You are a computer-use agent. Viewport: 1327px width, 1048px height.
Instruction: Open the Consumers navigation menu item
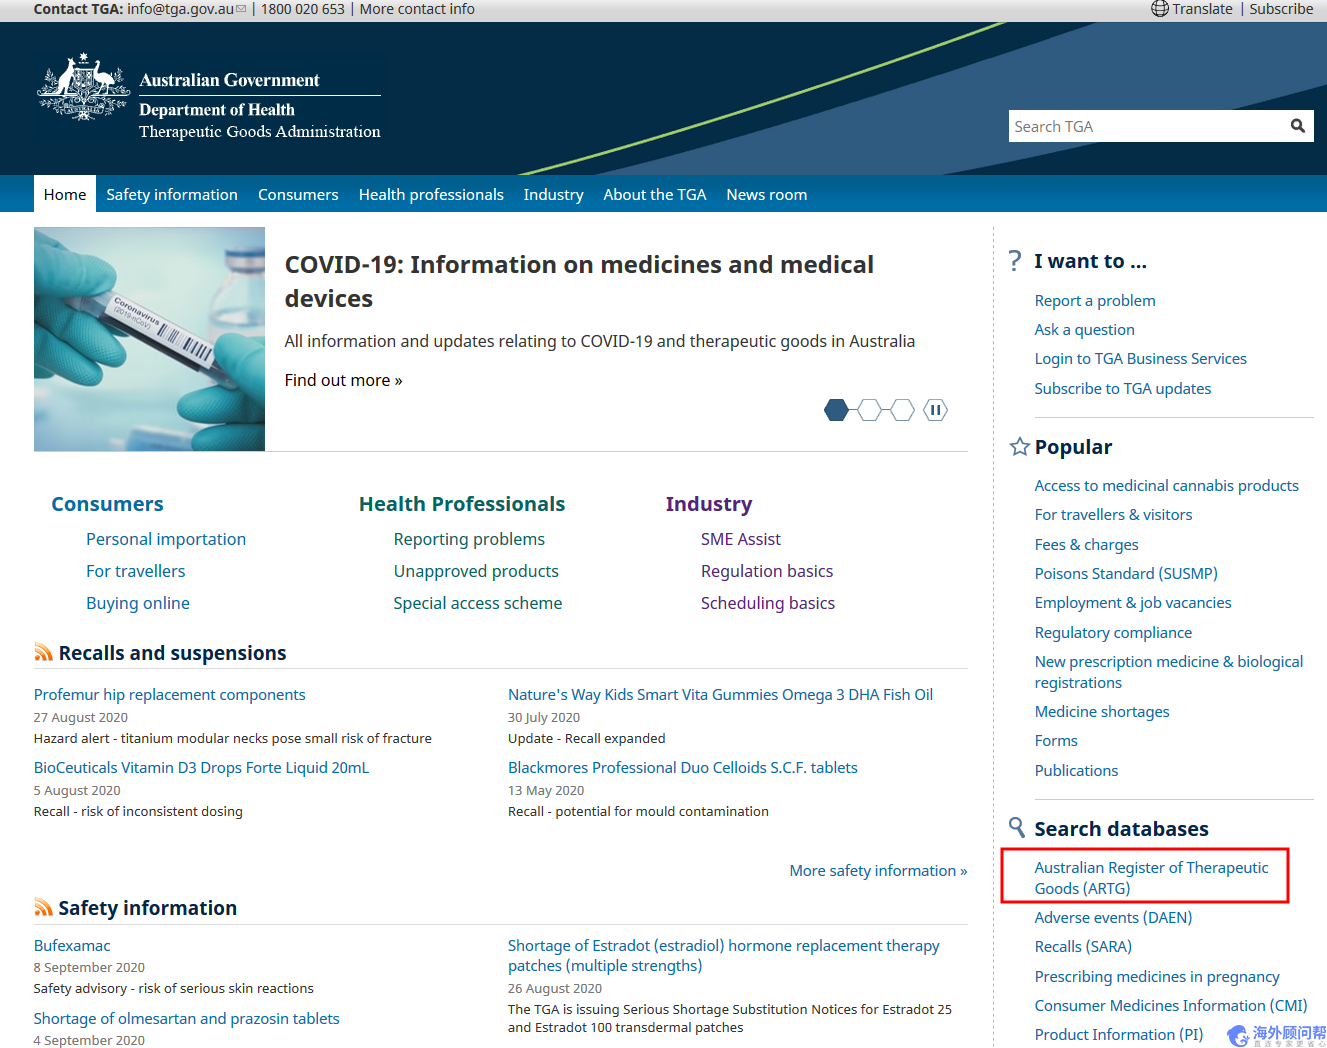(298, 194)
